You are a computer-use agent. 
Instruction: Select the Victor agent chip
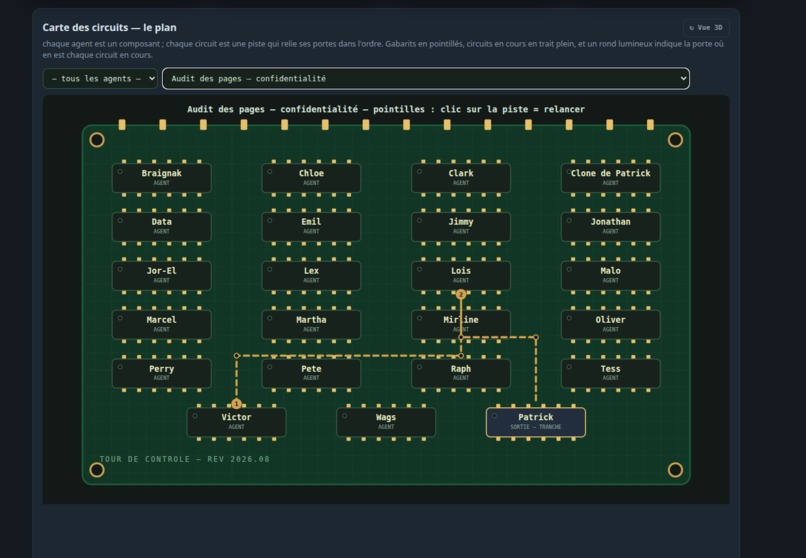coord(236,422)
